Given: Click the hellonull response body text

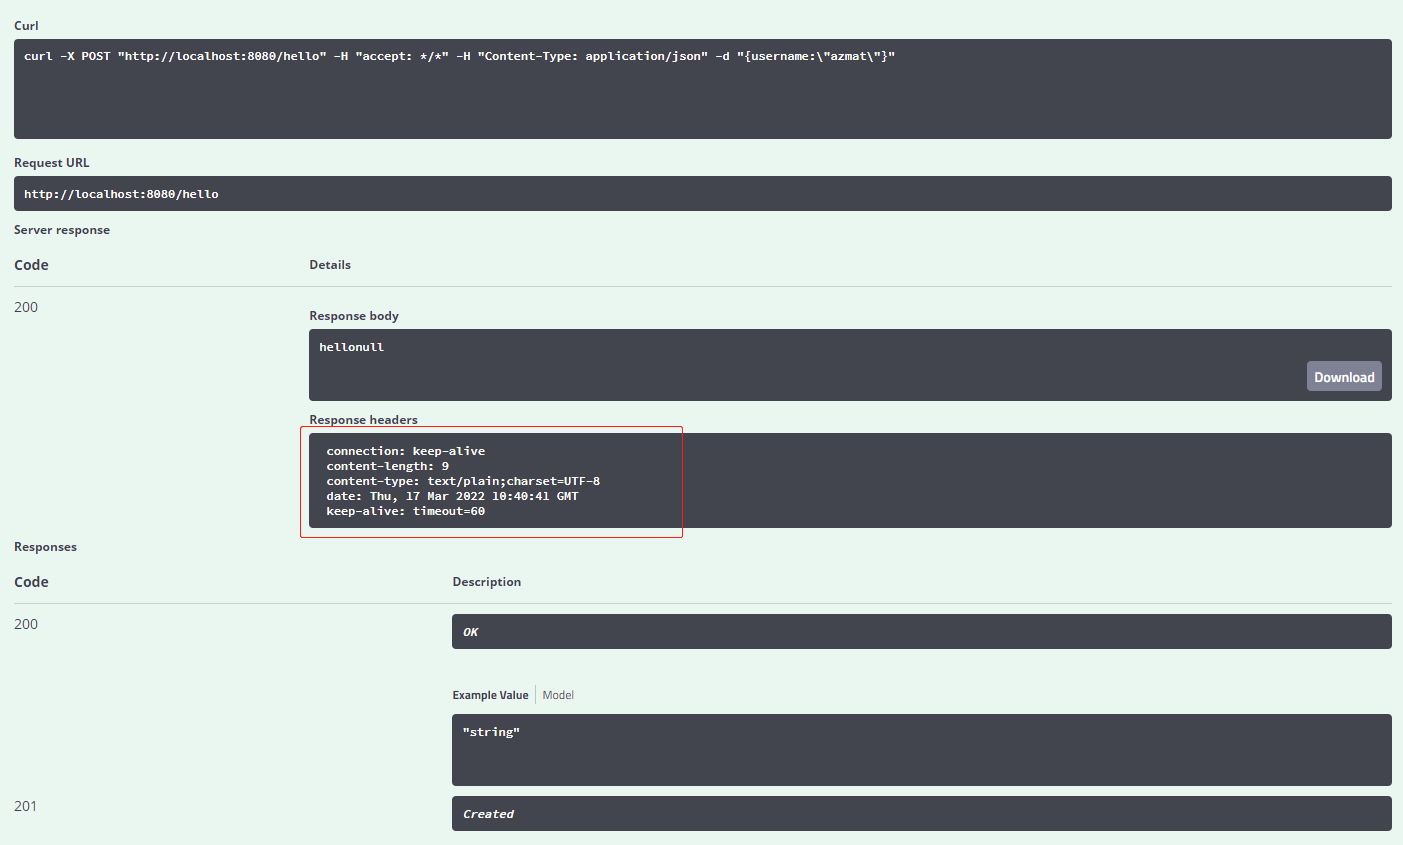Looking at the screenshot, I should click(351, 347).
